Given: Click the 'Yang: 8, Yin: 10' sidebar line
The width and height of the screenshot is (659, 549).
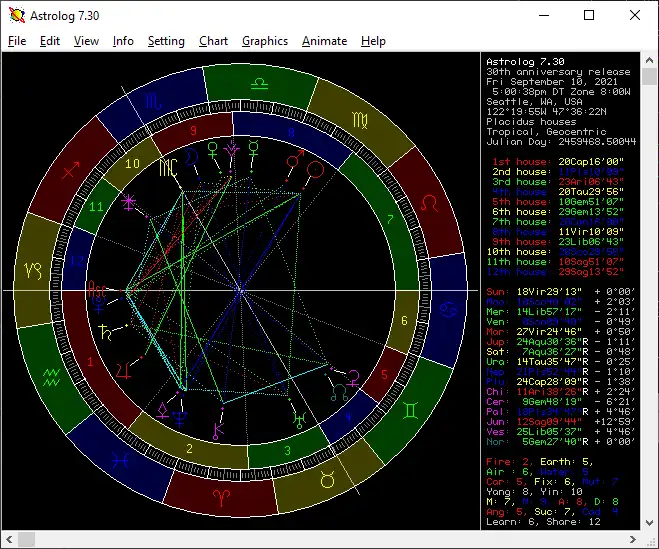Looking at the screenshot, I should click(x=534, y=492).
